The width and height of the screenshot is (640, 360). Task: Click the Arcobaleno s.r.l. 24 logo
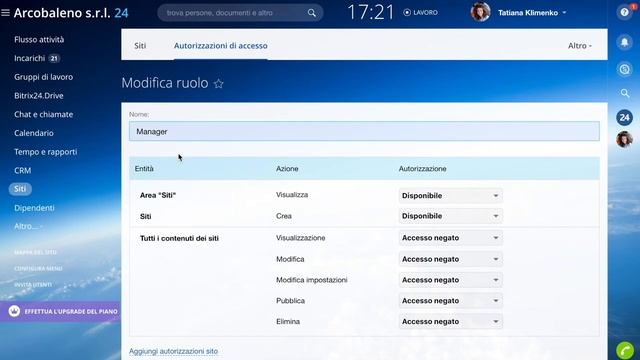coord(71,13)
